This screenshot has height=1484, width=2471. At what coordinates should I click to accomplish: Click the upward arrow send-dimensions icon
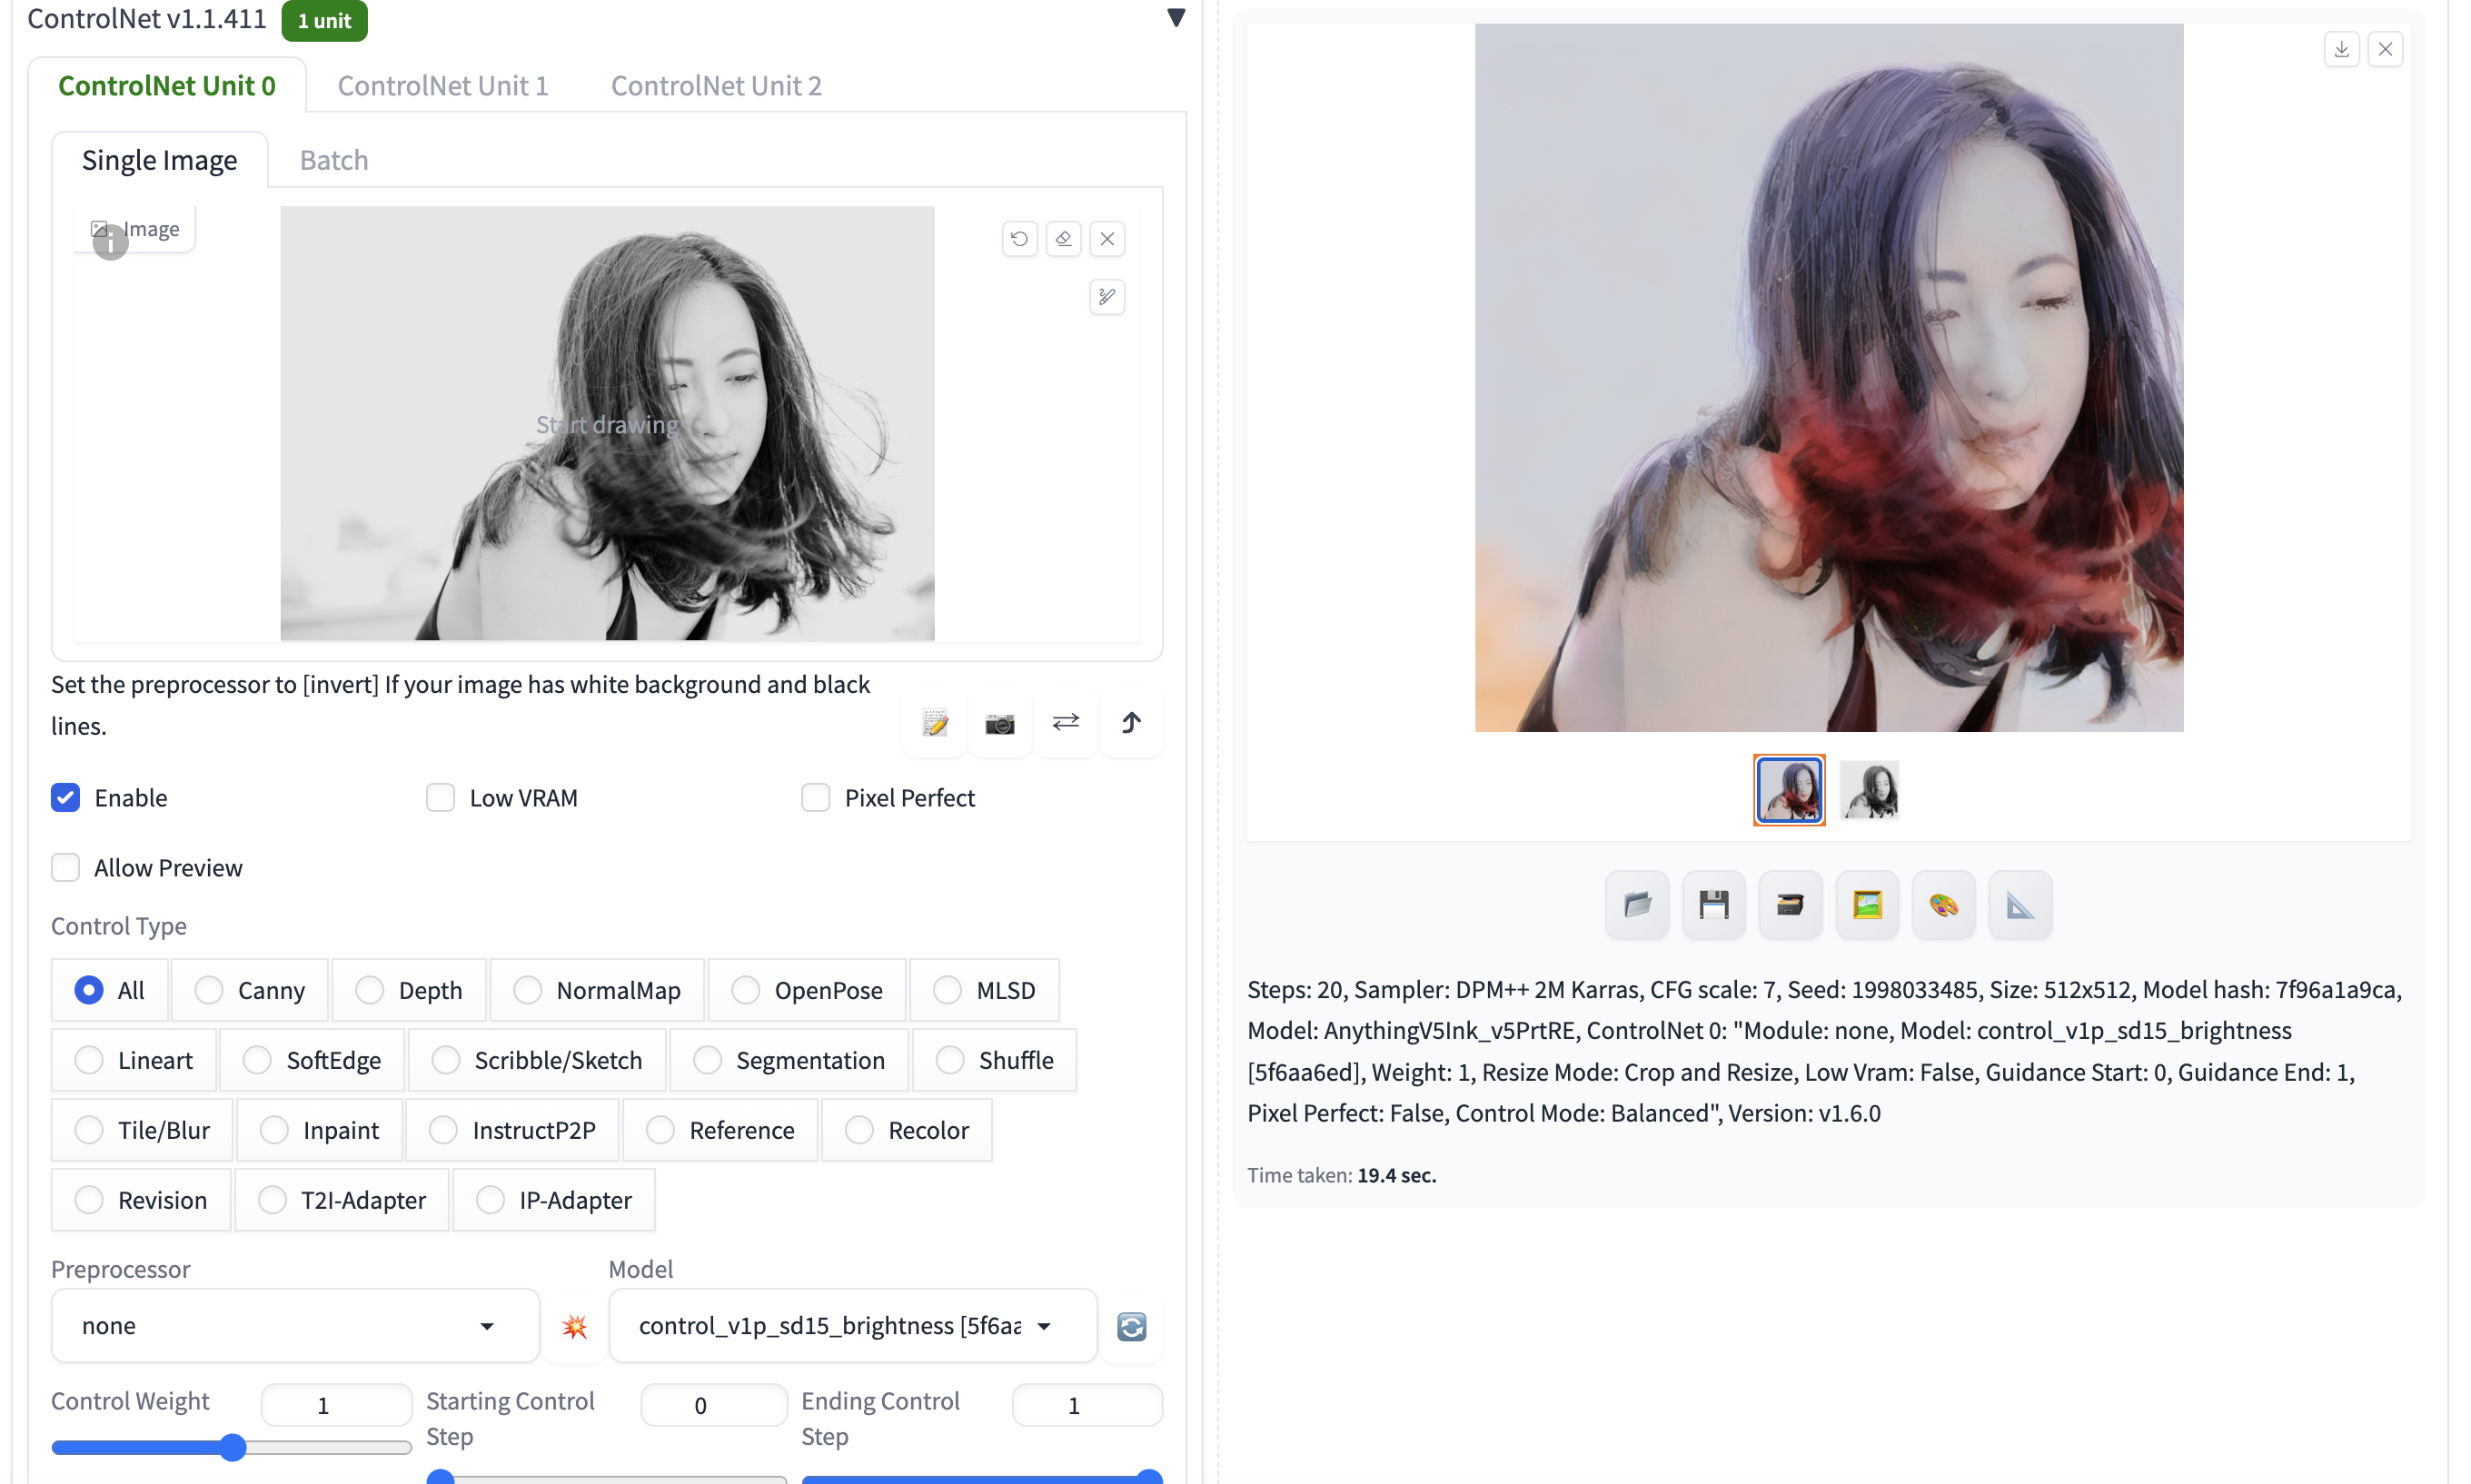1131,723
